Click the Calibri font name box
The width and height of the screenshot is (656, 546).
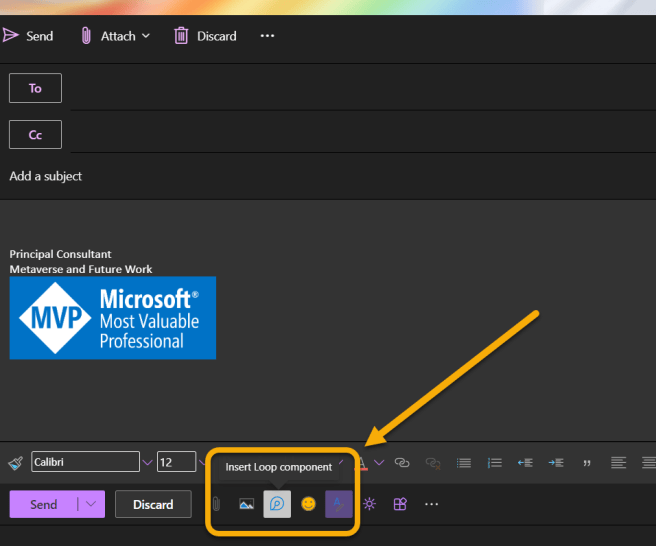[x=85, y=462]
